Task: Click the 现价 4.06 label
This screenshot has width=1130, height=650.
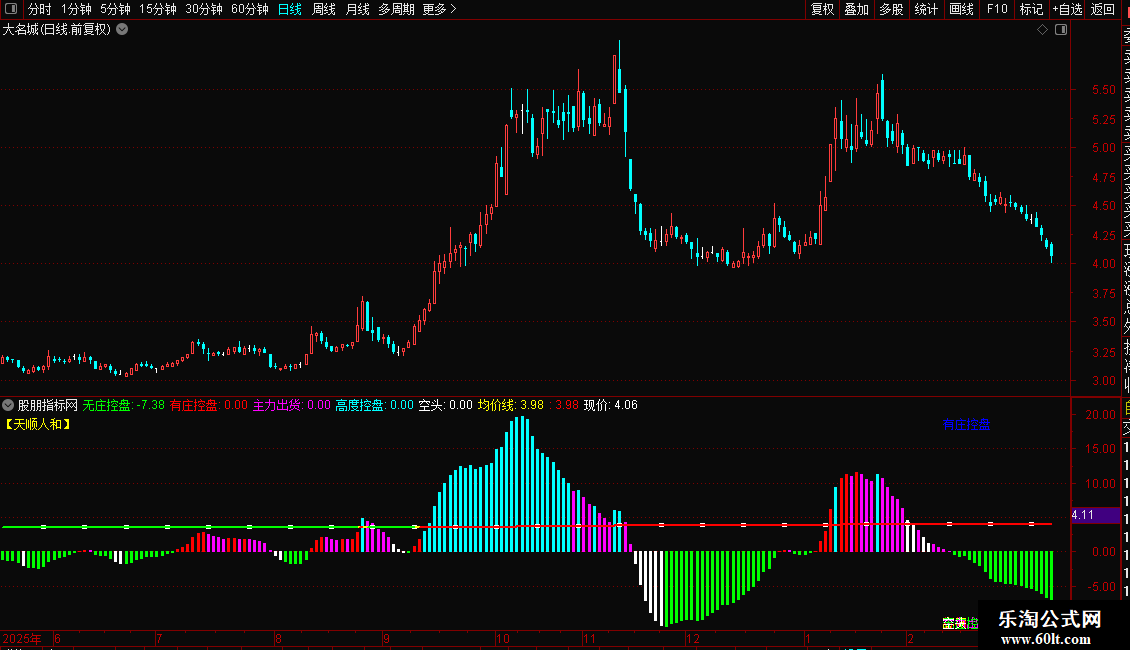Action: click(610, 405)
